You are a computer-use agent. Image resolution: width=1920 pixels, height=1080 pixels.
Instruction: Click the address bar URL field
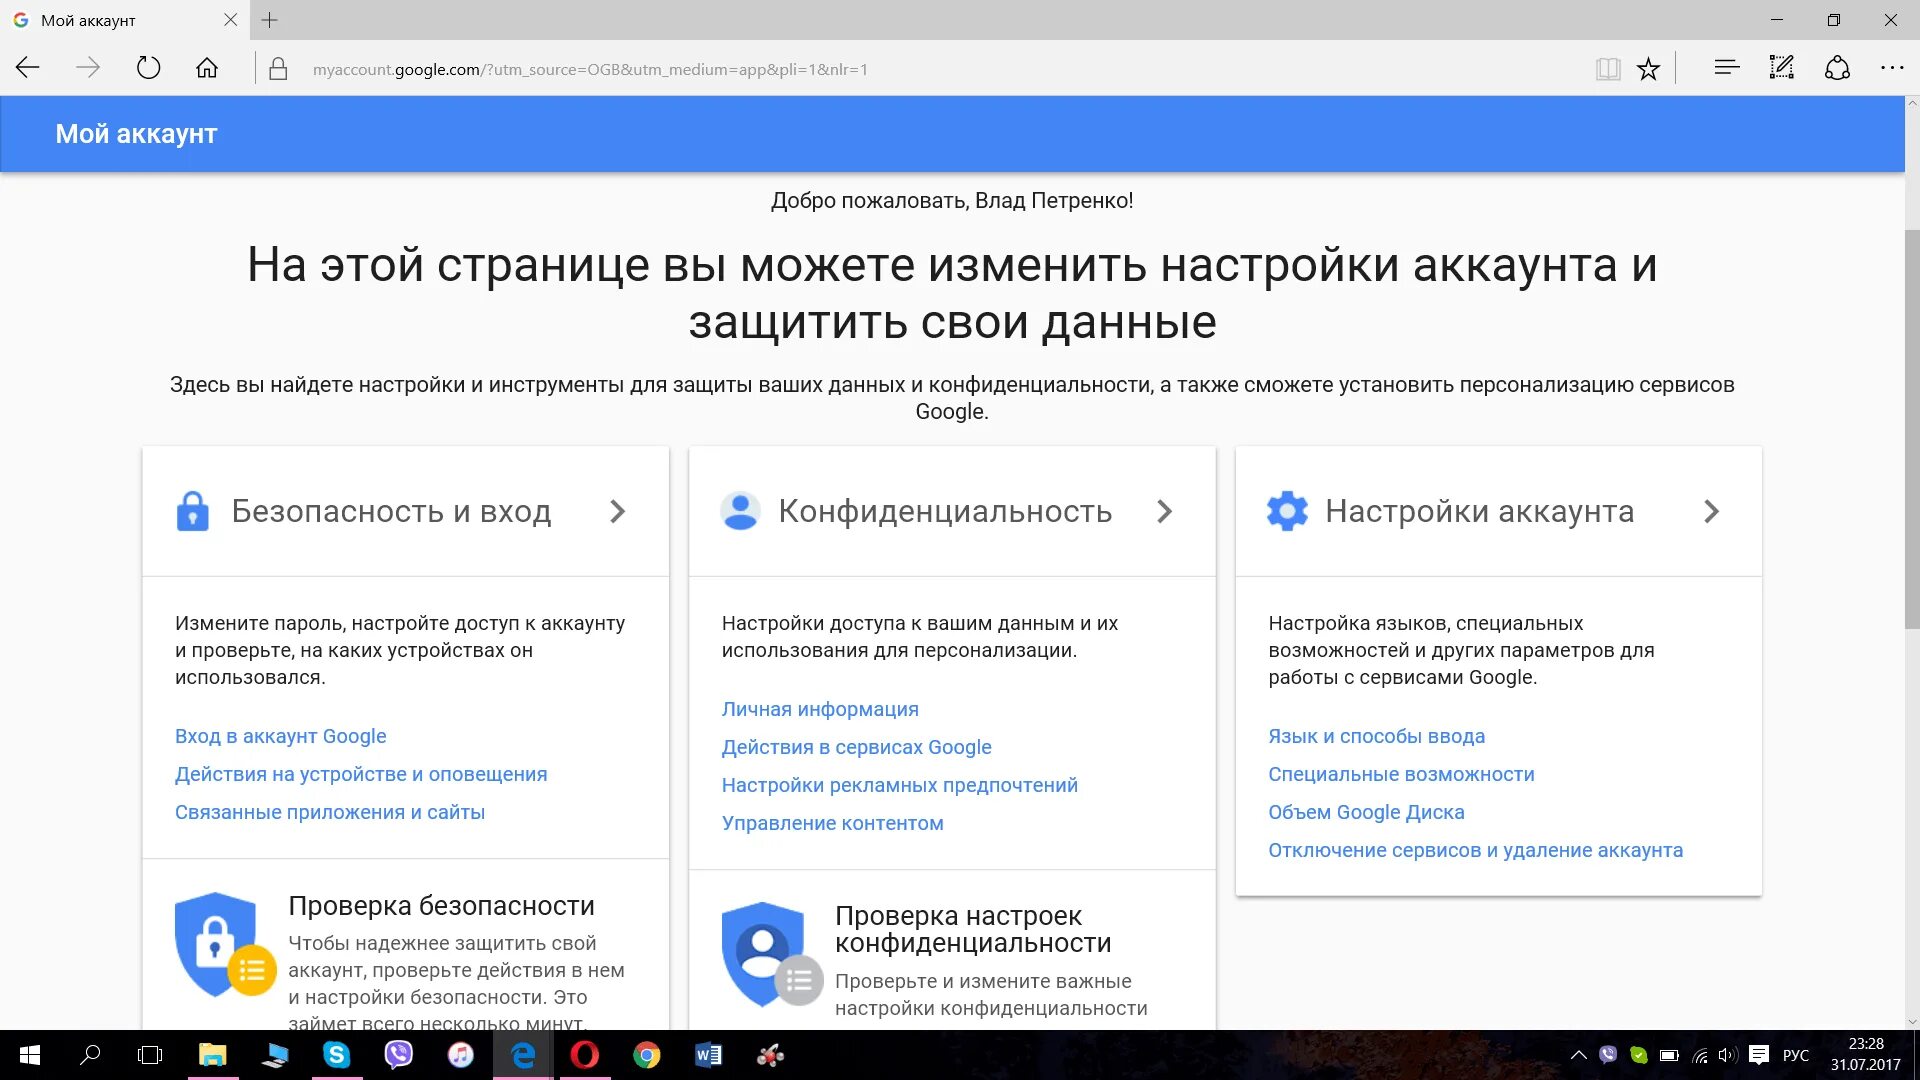pyautogui.click(x=700, y=69)
